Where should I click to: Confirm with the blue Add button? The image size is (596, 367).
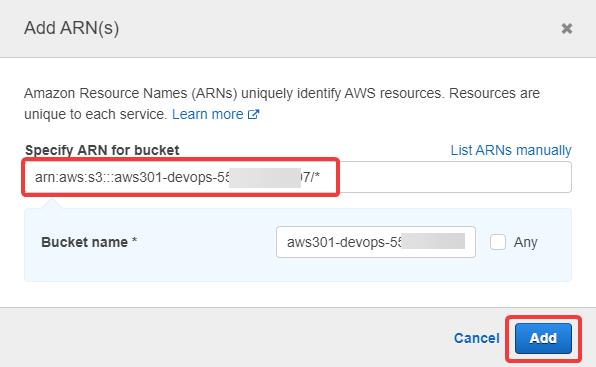tap(543, 338)
